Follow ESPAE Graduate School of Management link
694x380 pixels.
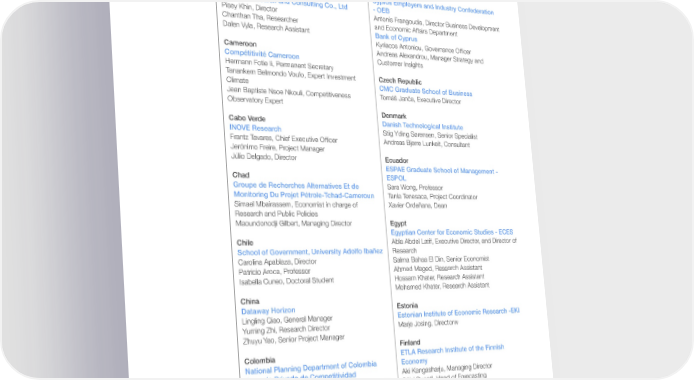(442, 170)
